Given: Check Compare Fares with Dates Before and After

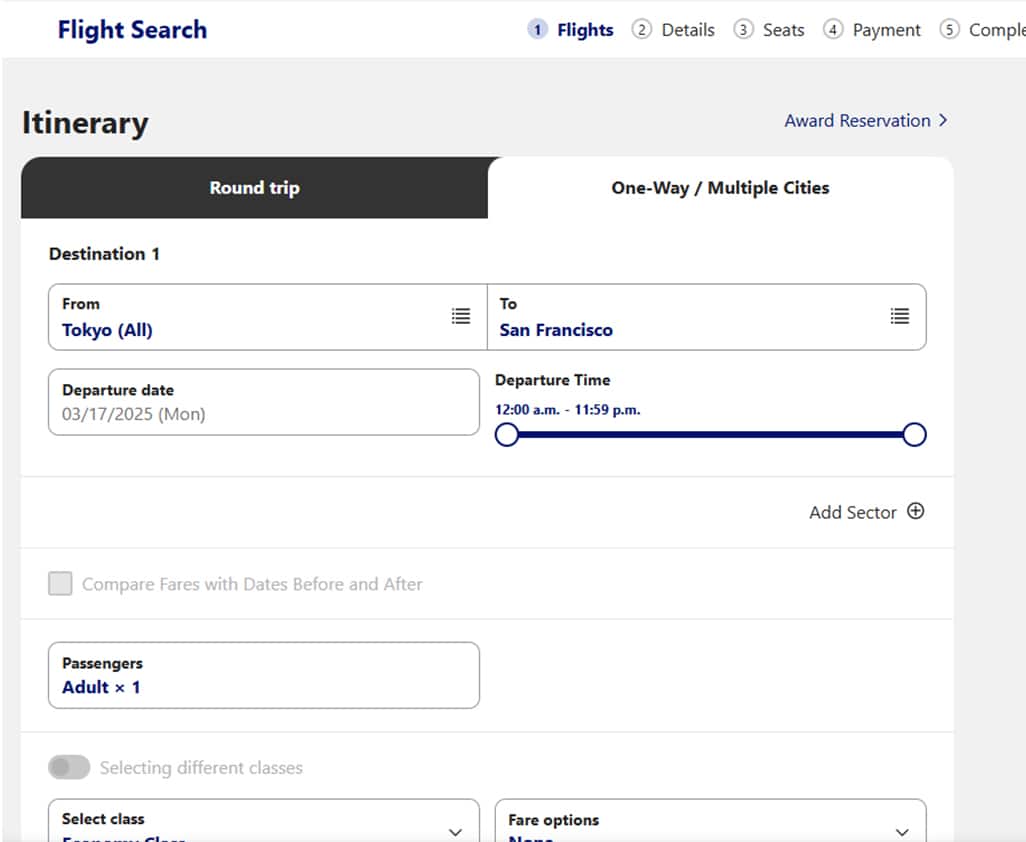Looking at the screenshot, I should click(x=61, y=584).
